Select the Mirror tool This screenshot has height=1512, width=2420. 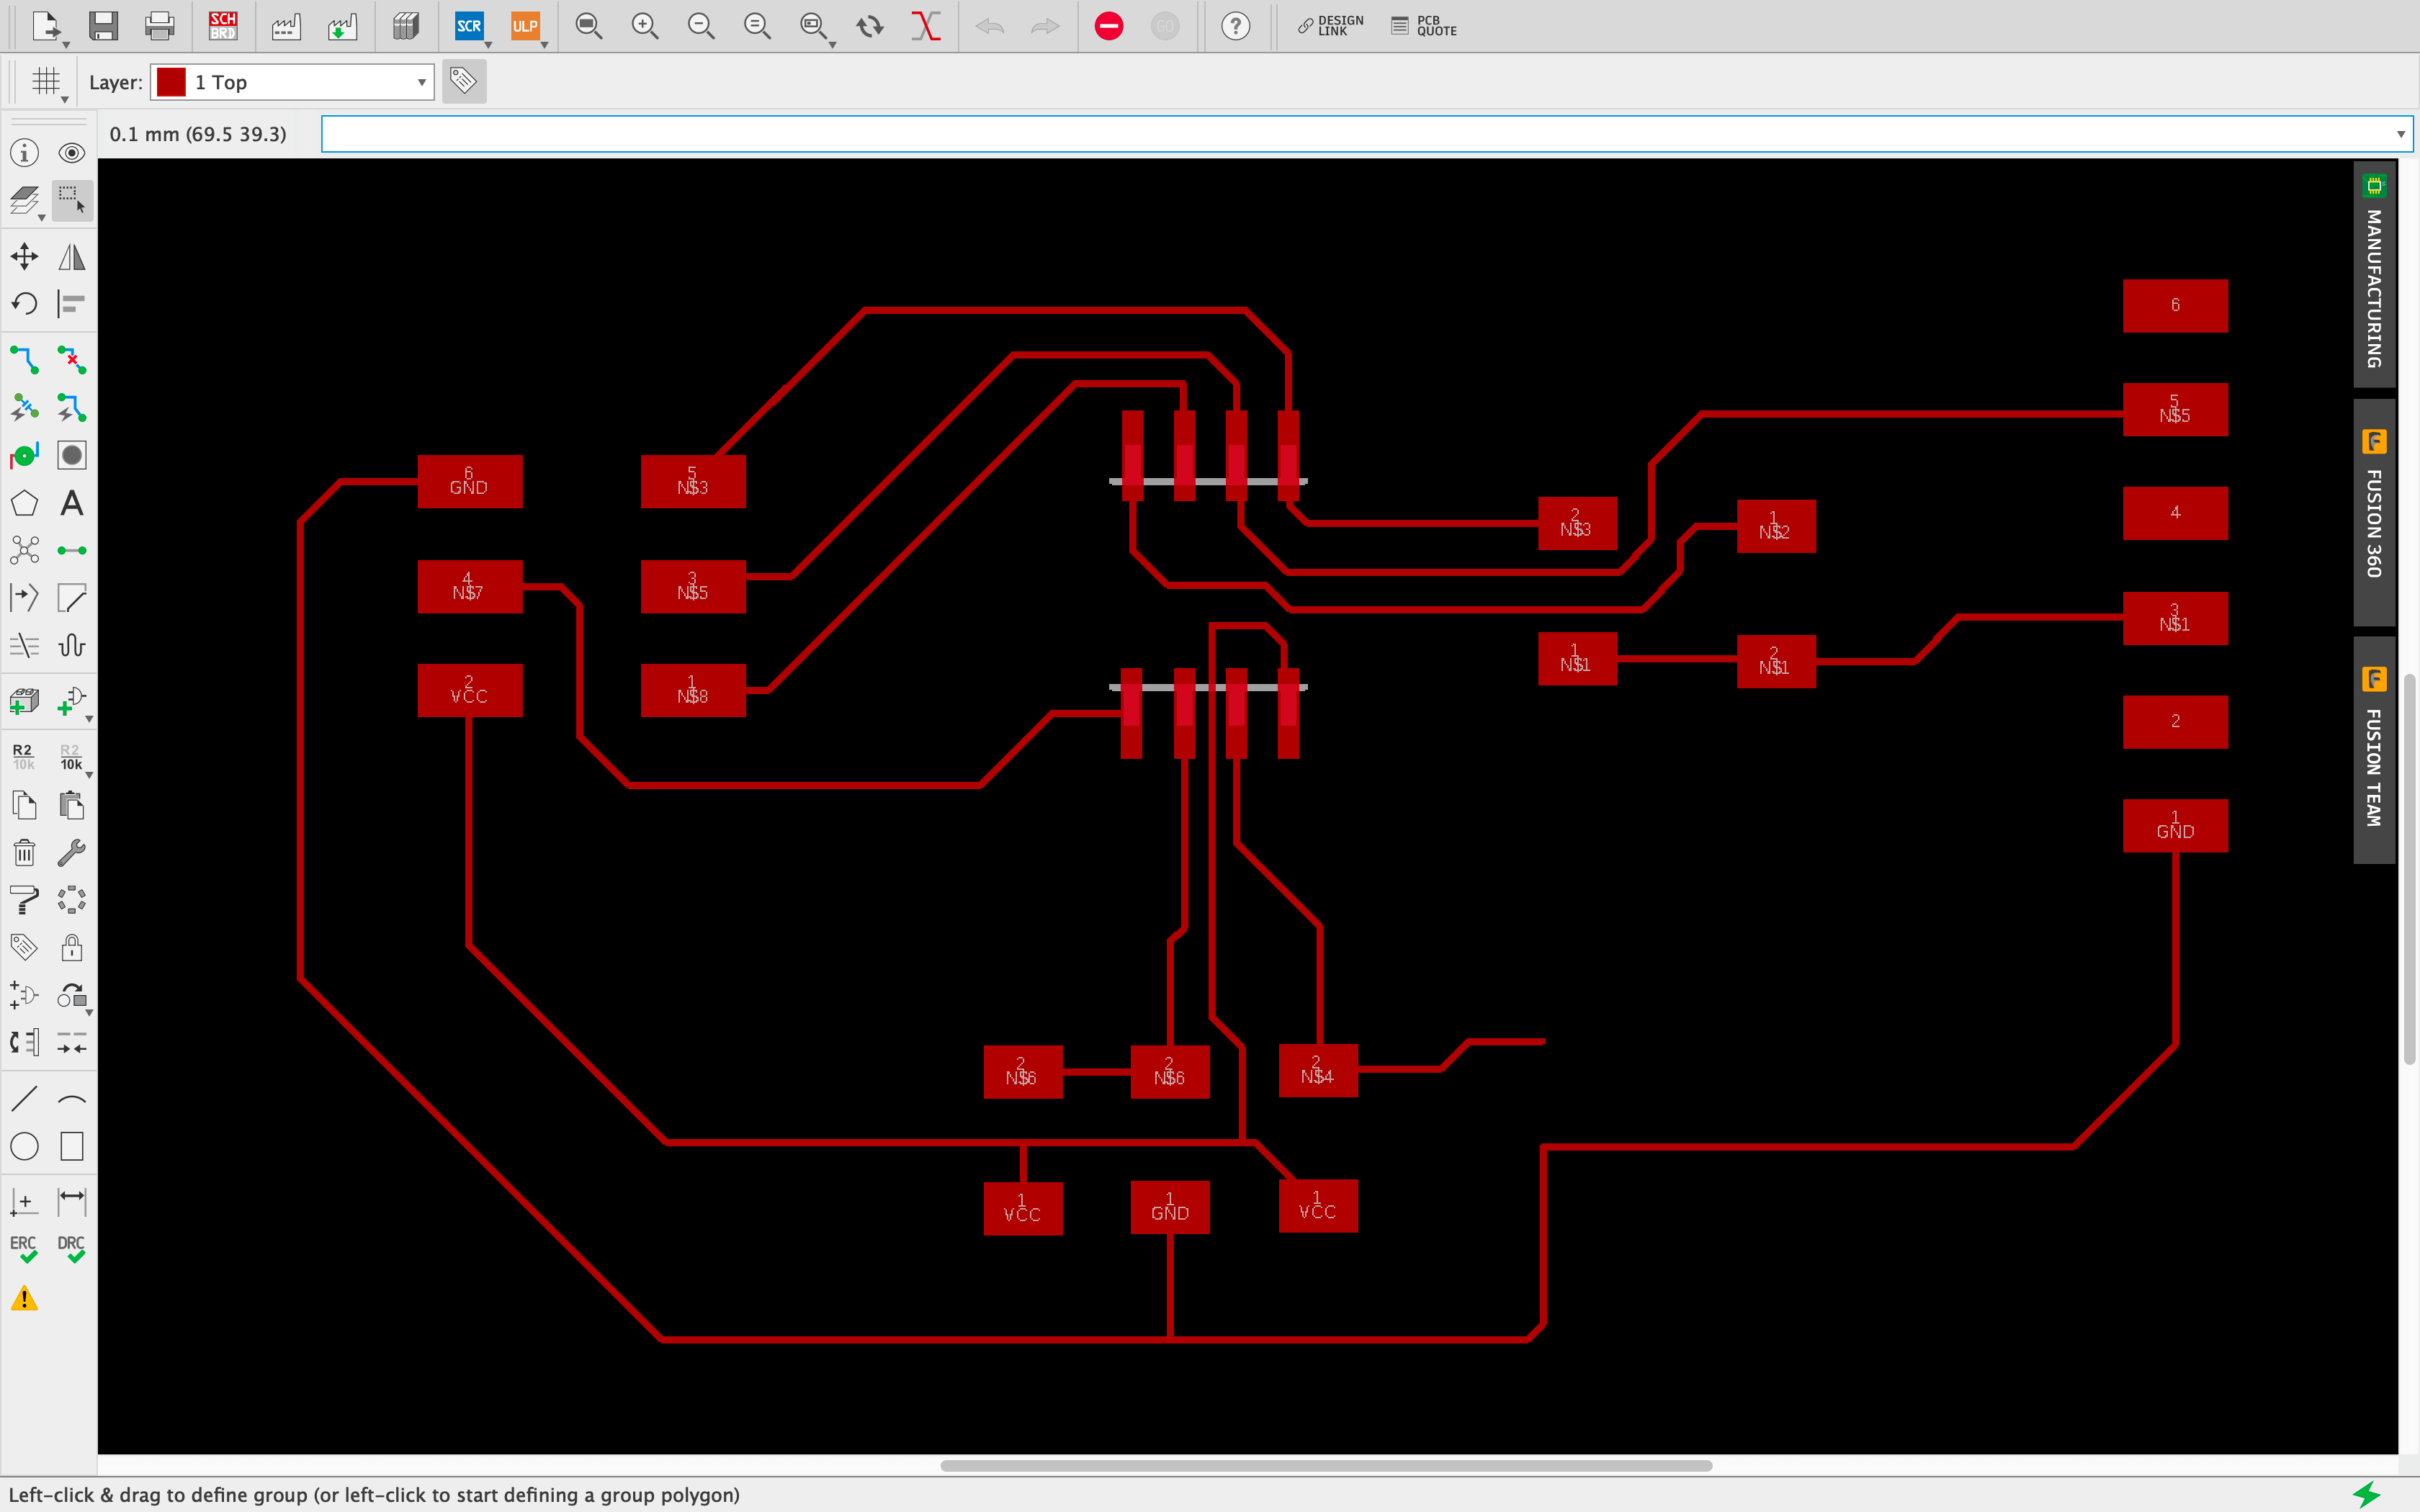[72, 257]
